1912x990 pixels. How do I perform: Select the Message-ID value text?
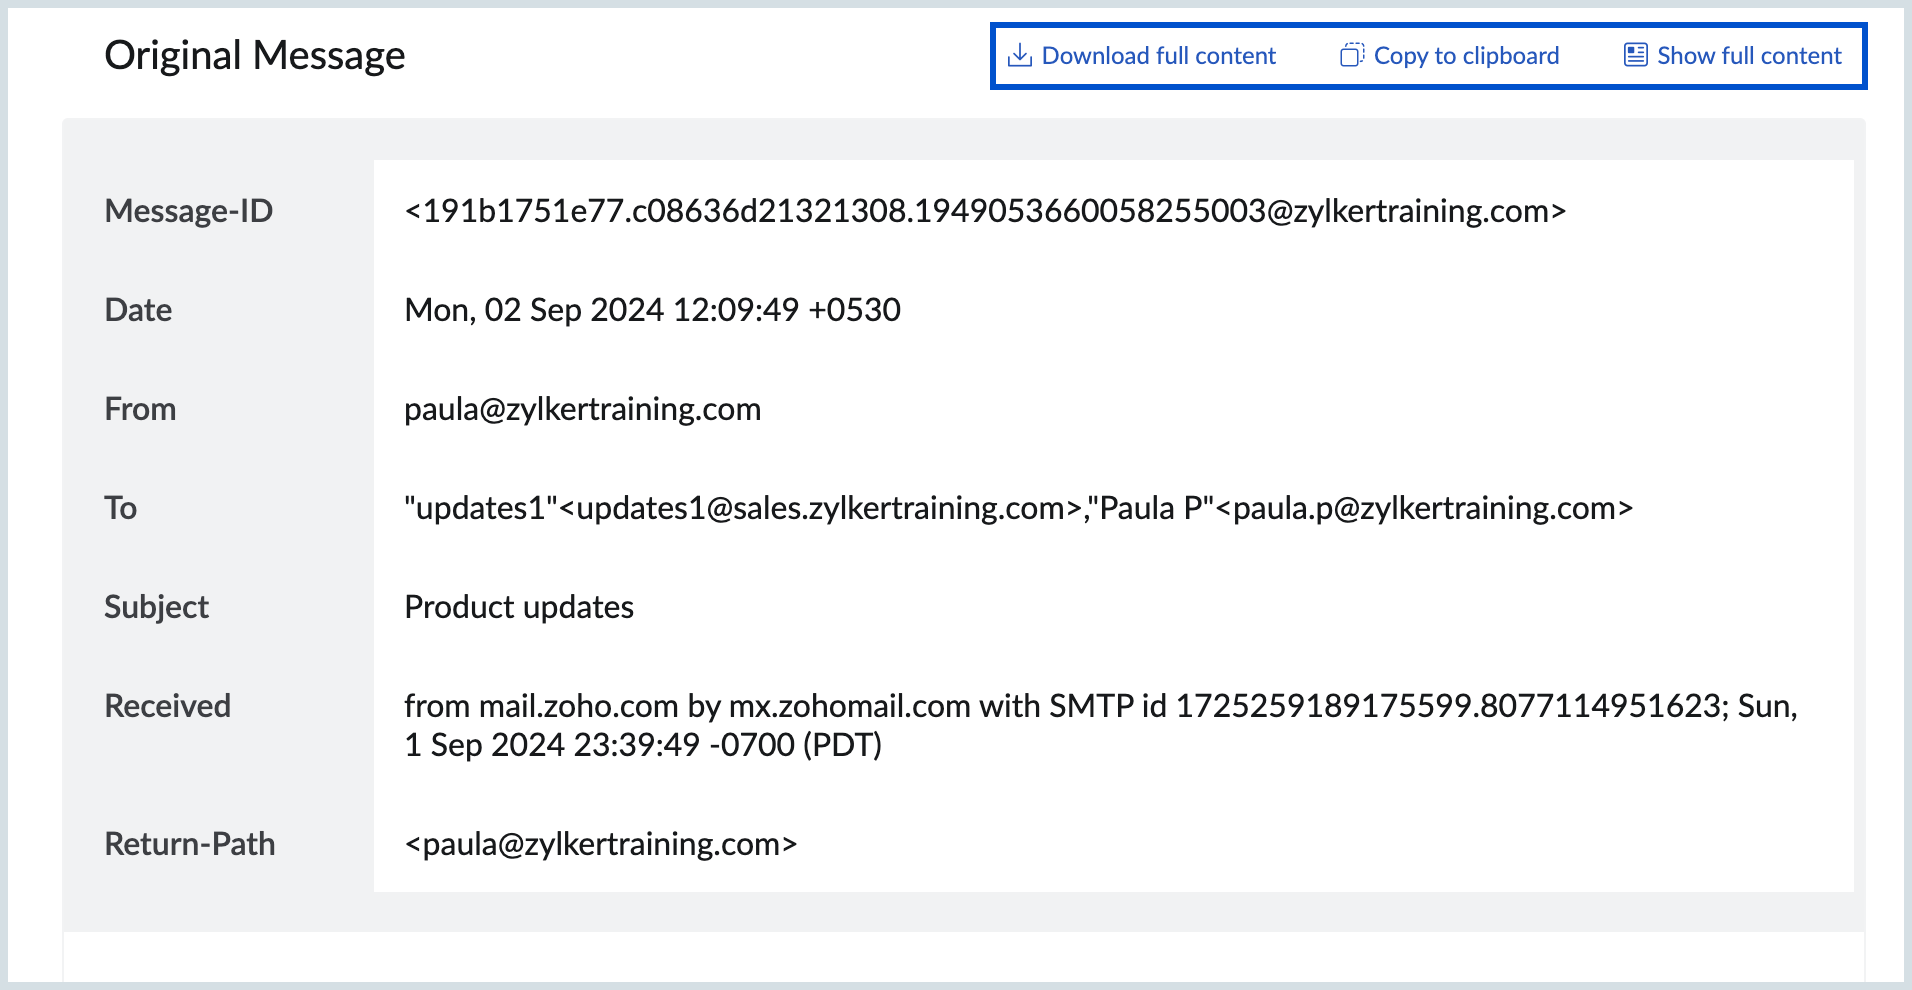tap(984, 211)
